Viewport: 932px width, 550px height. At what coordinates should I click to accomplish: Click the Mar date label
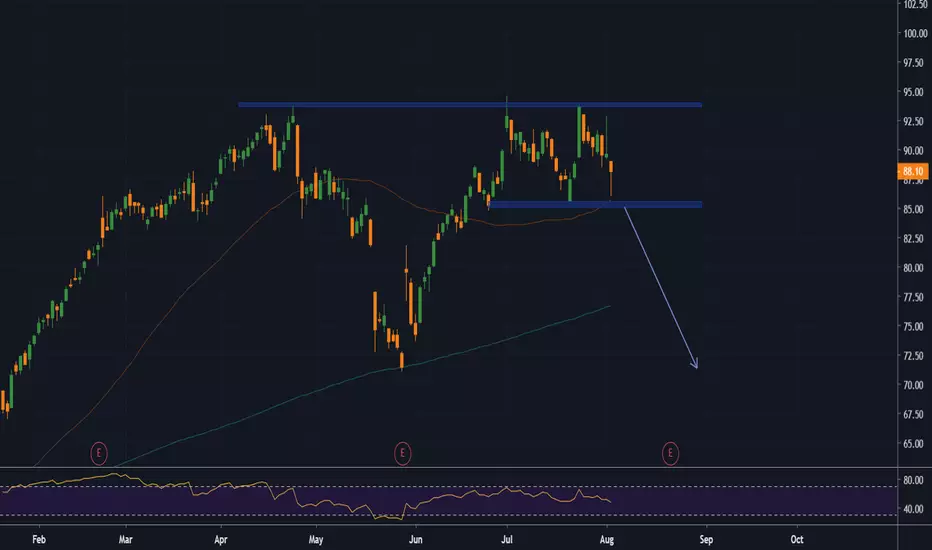point(125,540)
